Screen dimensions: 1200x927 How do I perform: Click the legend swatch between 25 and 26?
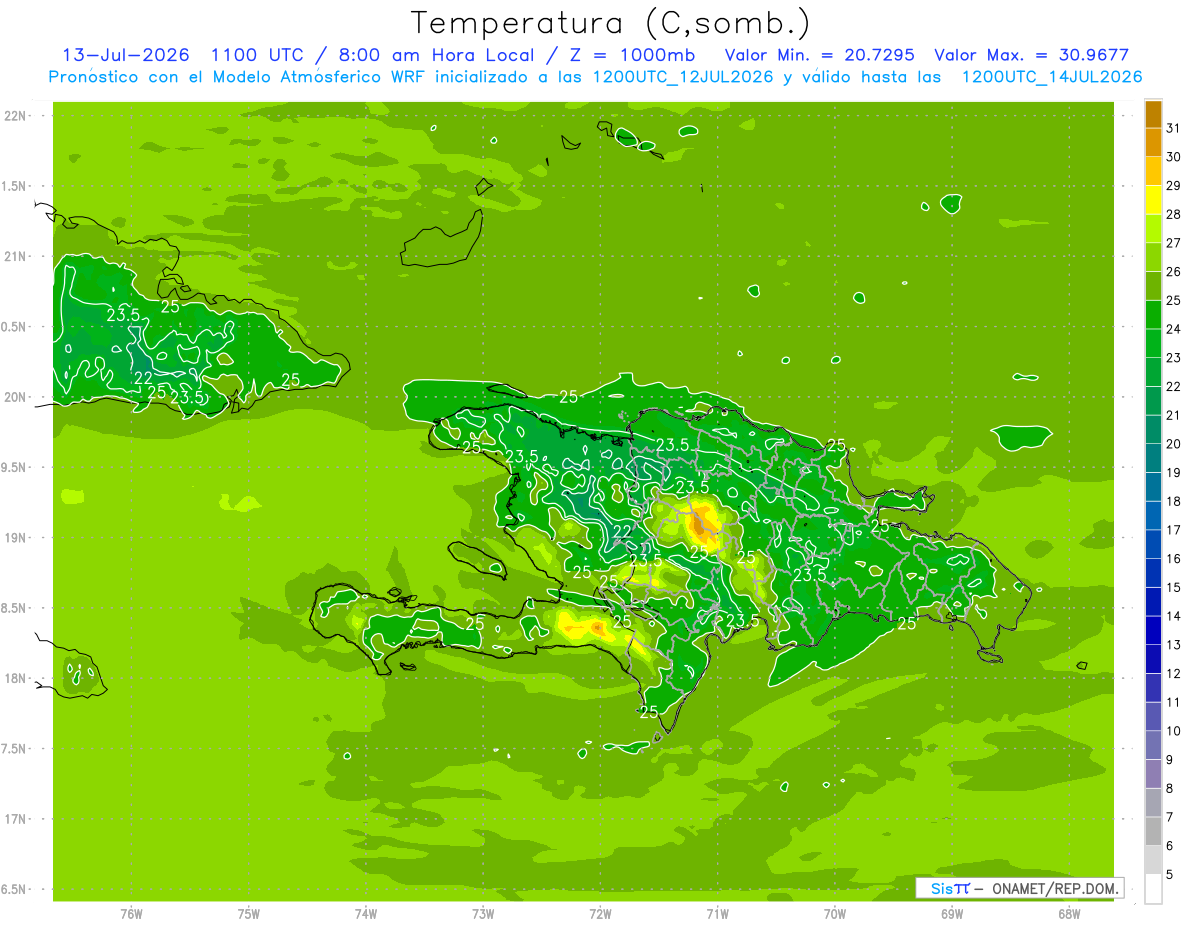pos(1153,287)
